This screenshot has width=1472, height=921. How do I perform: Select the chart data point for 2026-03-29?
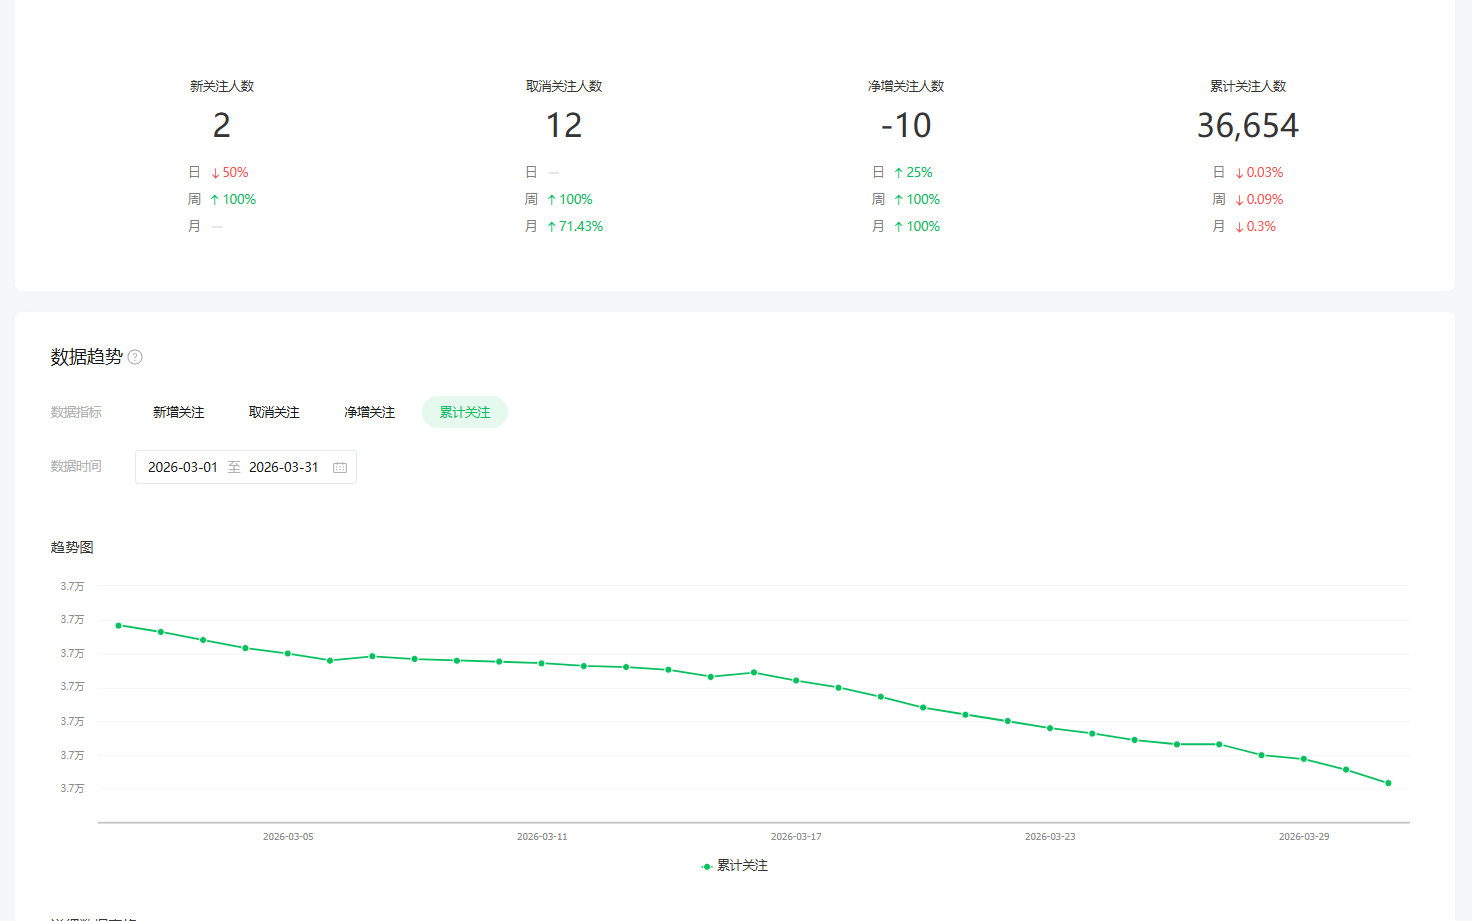(x=1304, y=759)
